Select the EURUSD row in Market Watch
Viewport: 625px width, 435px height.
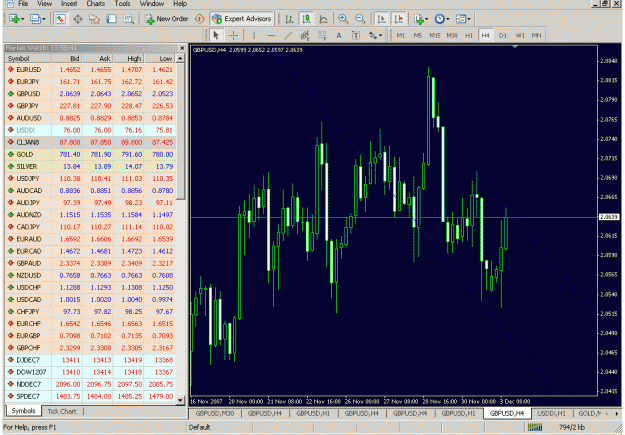90,69
